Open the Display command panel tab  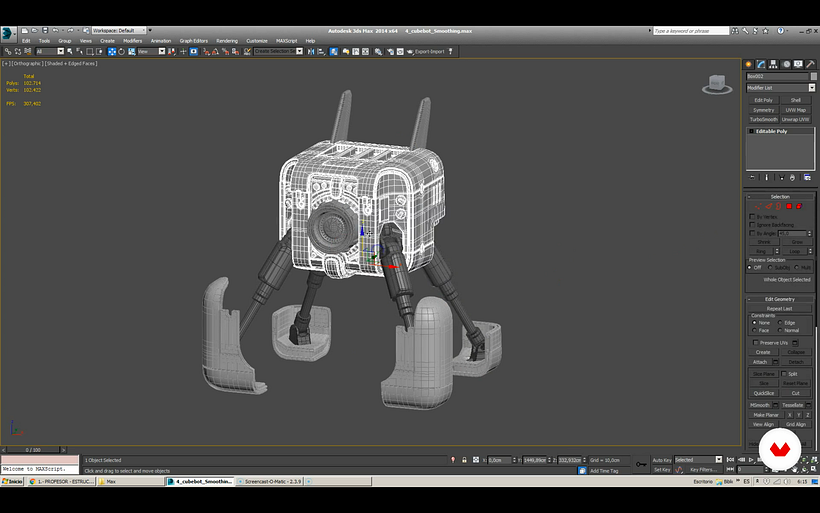coord(798,64)
